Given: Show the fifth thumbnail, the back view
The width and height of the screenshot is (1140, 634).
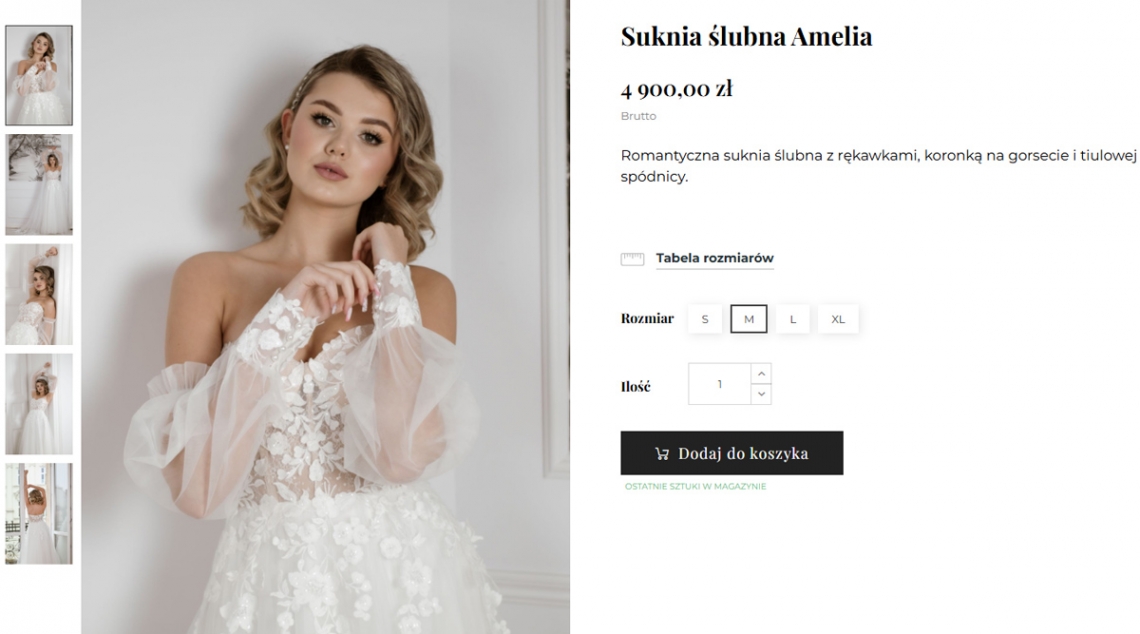Looking at the screenshot, I should [39, 513].
